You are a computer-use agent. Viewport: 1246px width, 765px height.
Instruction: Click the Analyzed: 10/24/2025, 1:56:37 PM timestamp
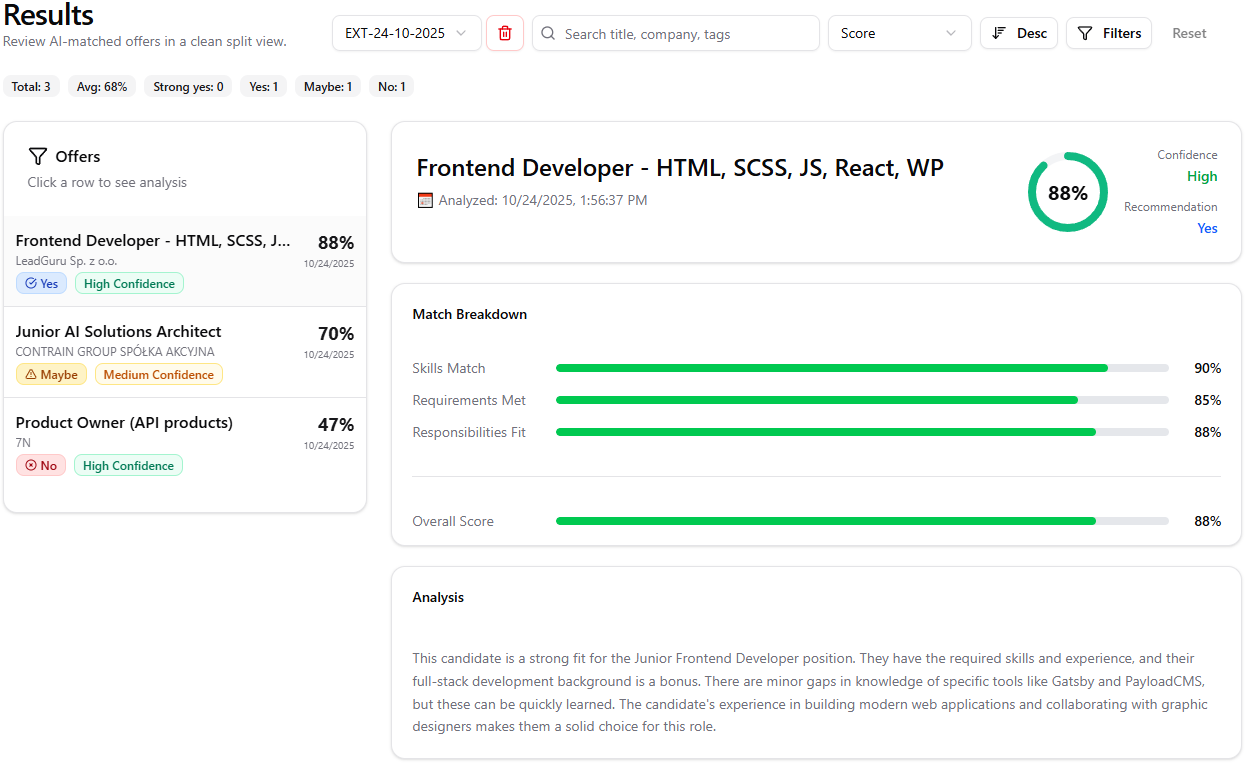pyautogui.click(x=543, y=200)
